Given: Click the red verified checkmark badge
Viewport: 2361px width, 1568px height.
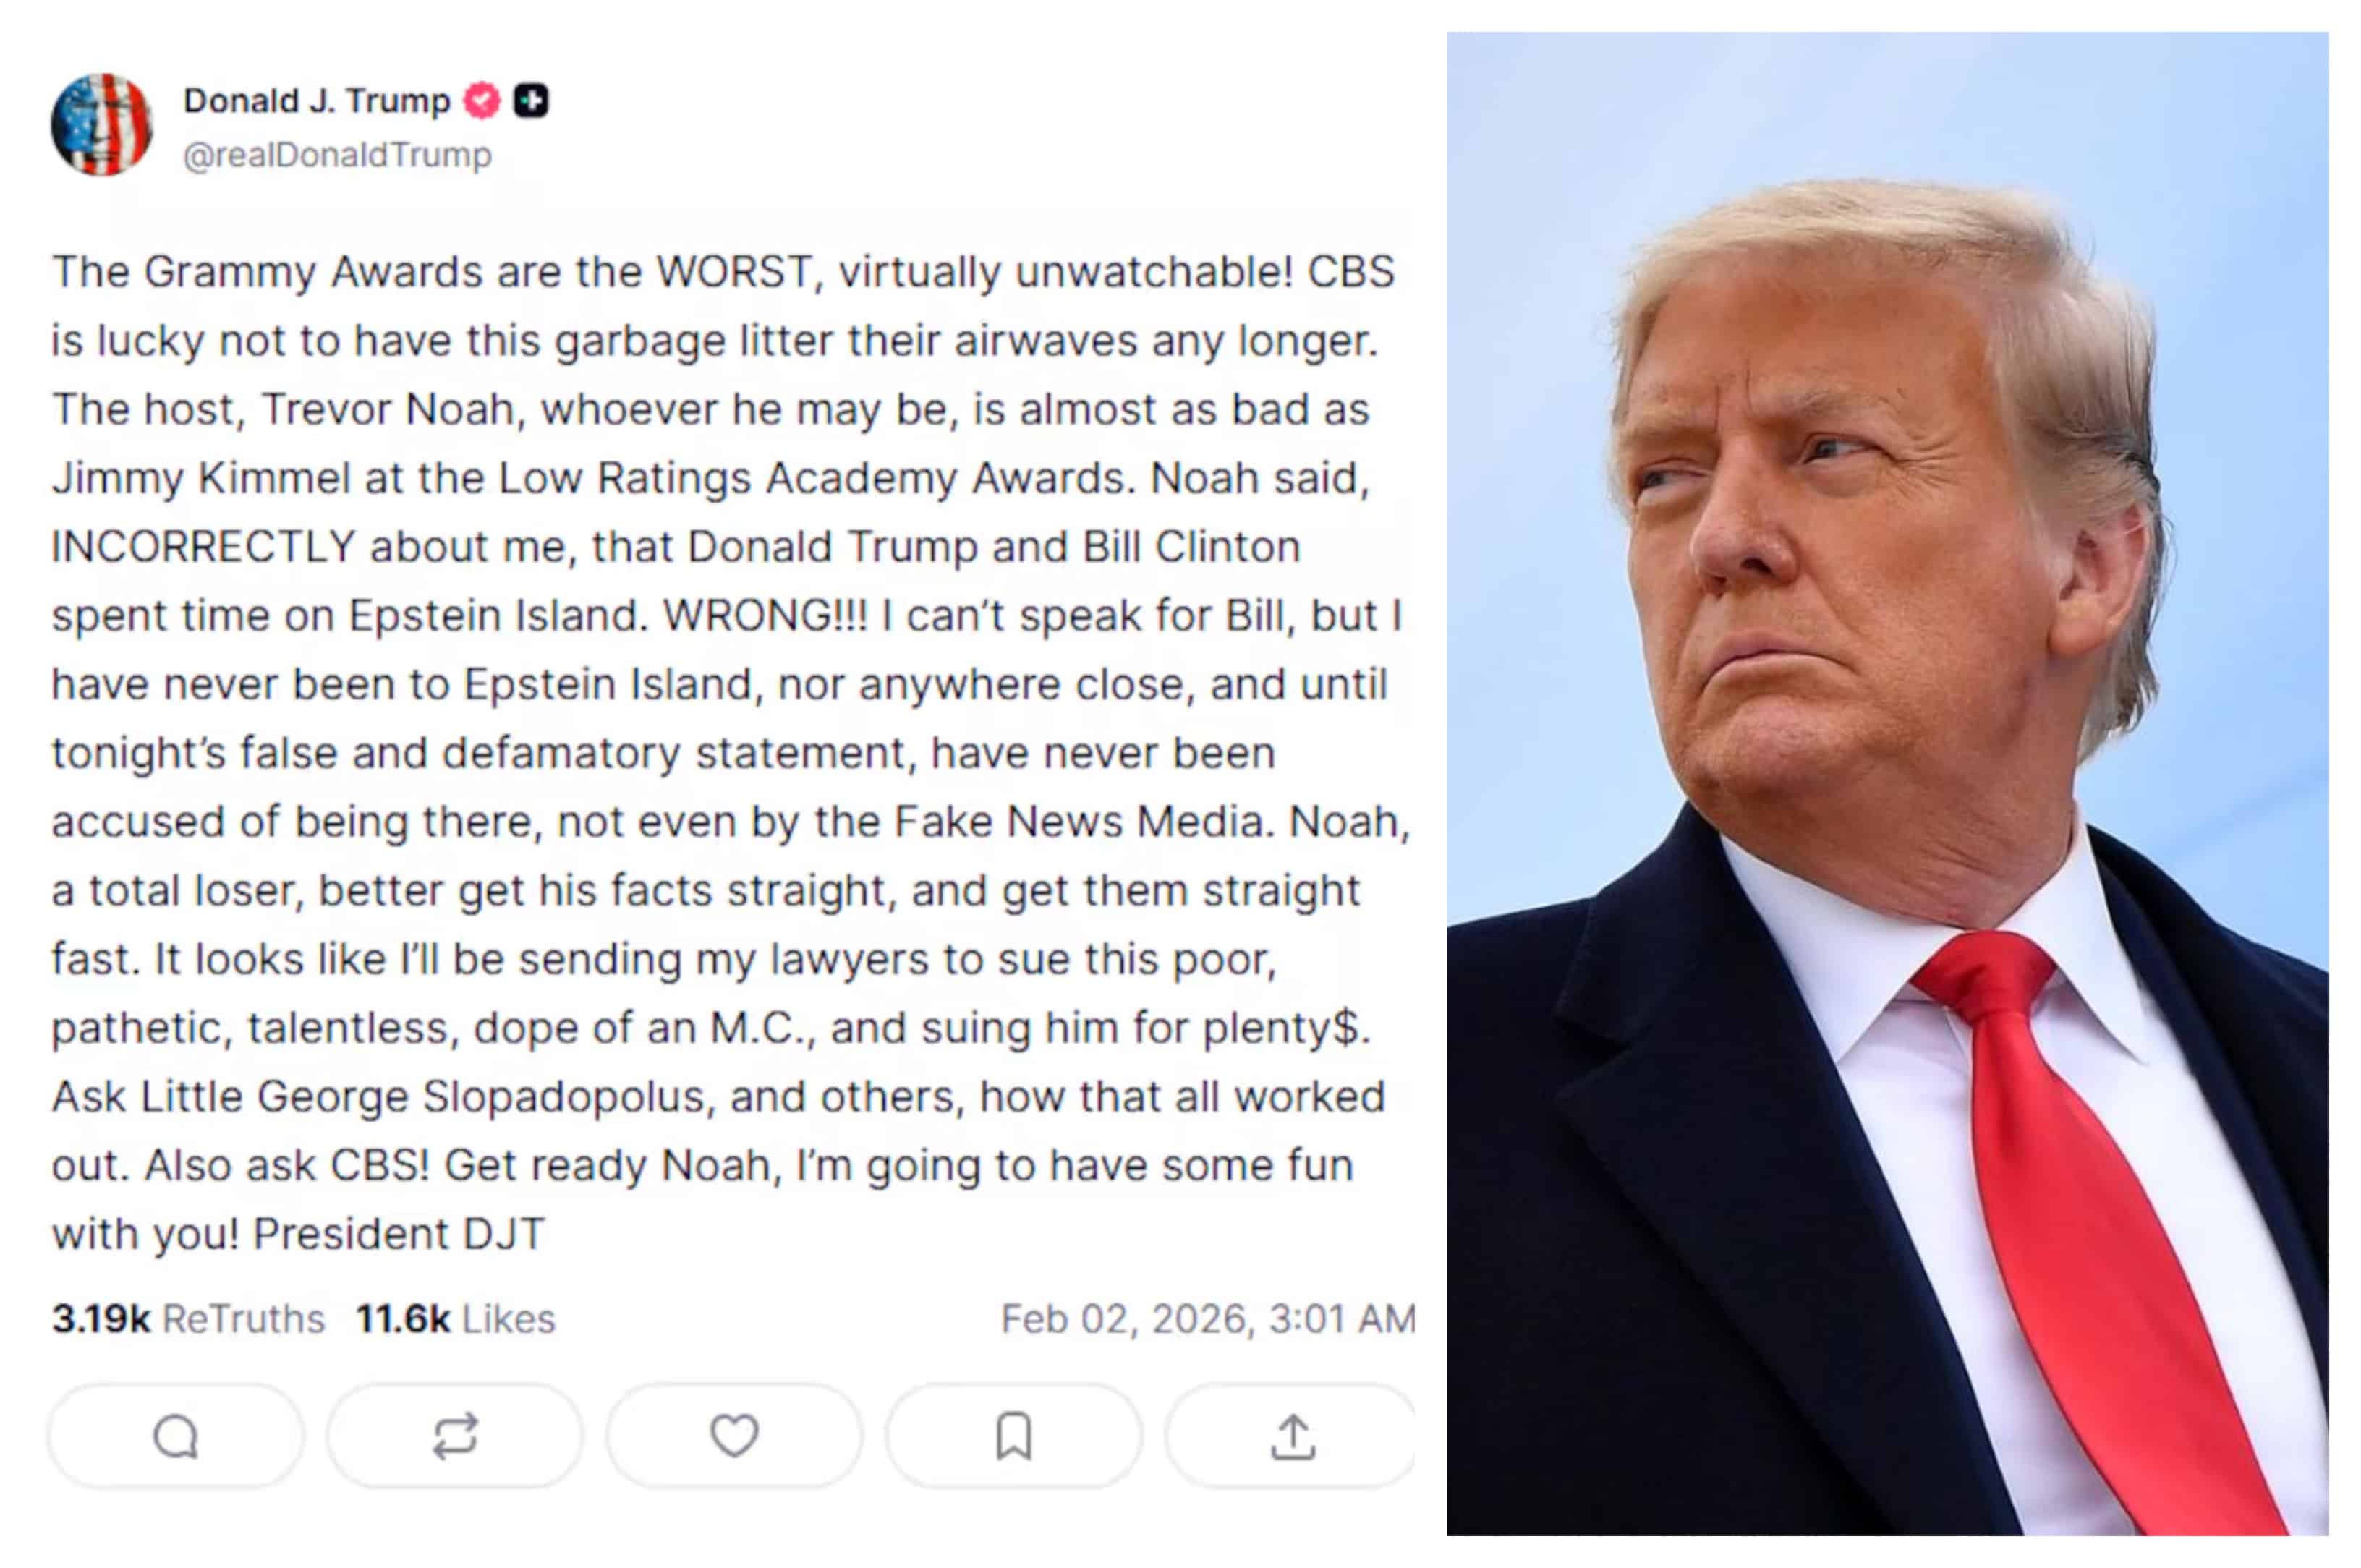Looking at the screenshot, I should point(482,101).
